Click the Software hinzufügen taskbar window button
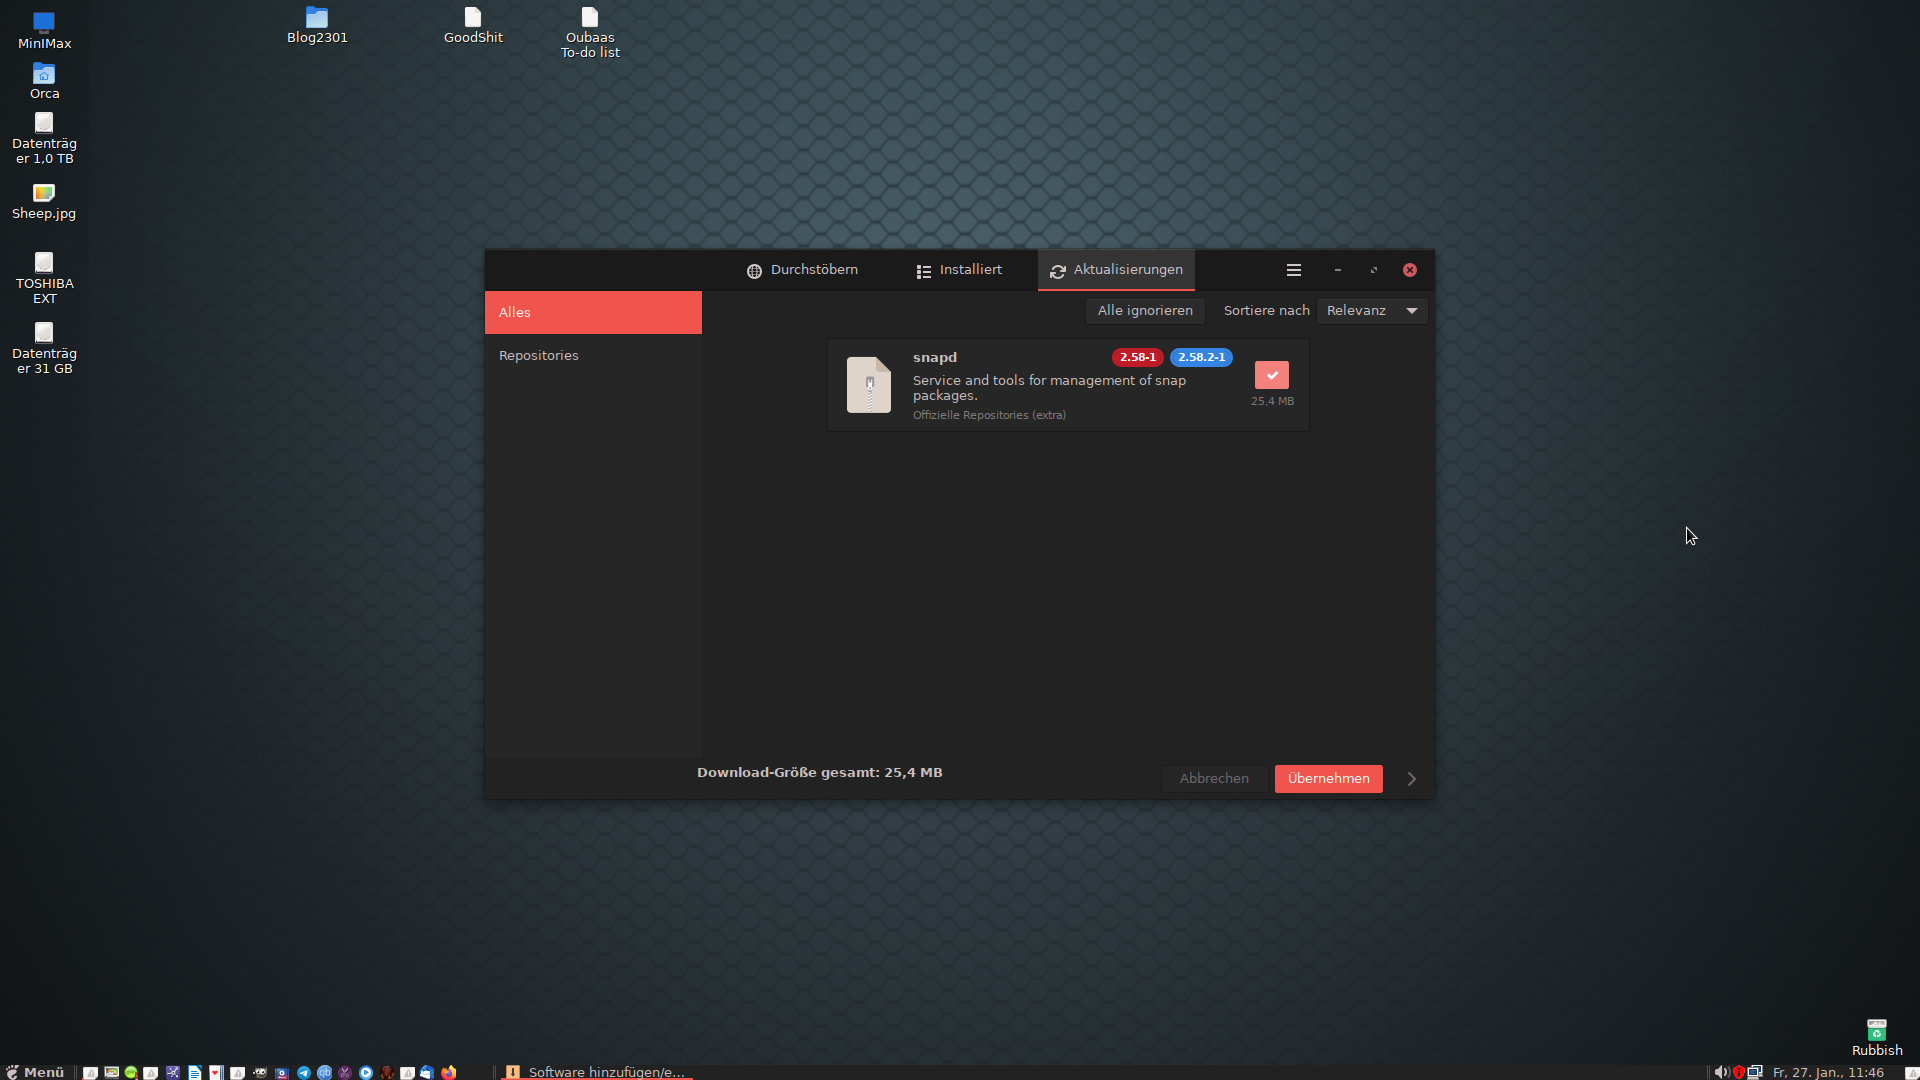The height and width of the screenshot is (1080, 1920). click(x=596, y=1072)
